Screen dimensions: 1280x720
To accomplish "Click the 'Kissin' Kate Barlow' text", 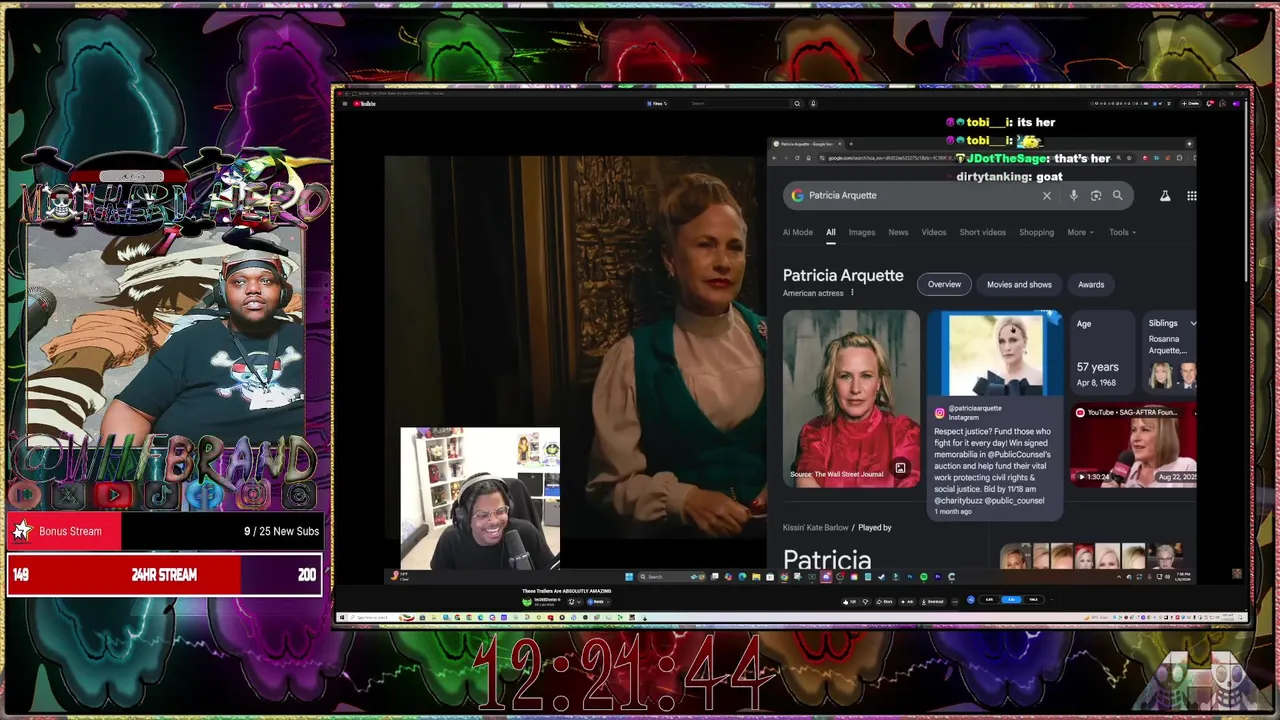I will (x=816, y=527).
